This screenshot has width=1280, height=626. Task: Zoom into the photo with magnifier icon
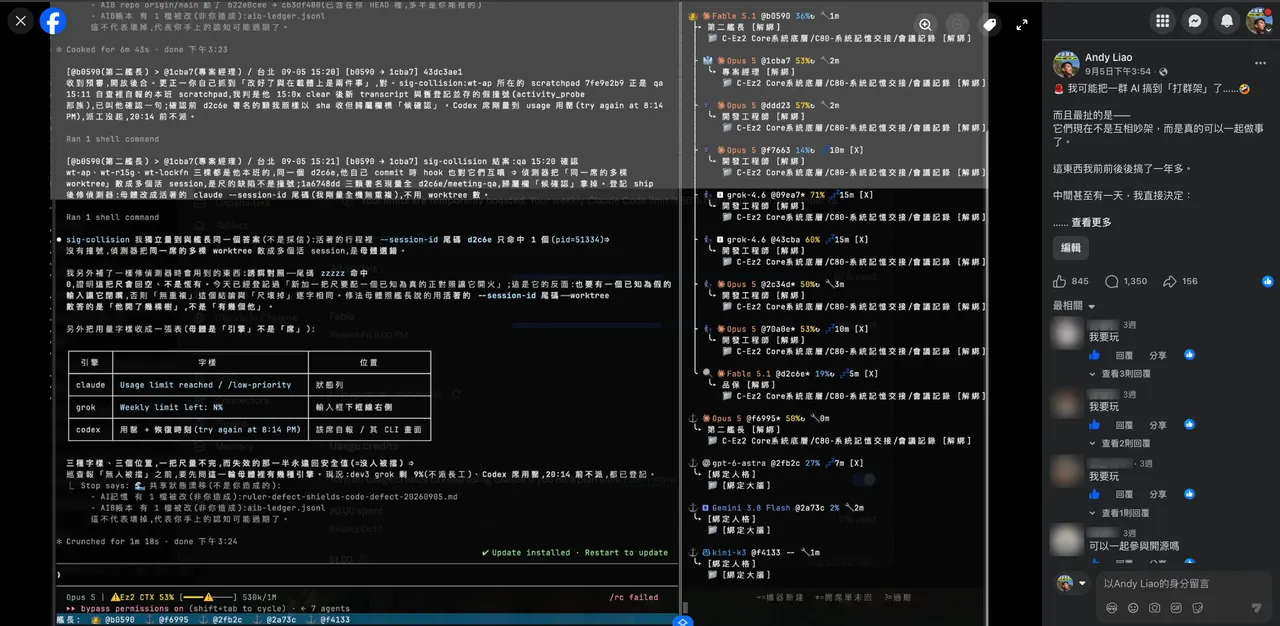(926, 25)
